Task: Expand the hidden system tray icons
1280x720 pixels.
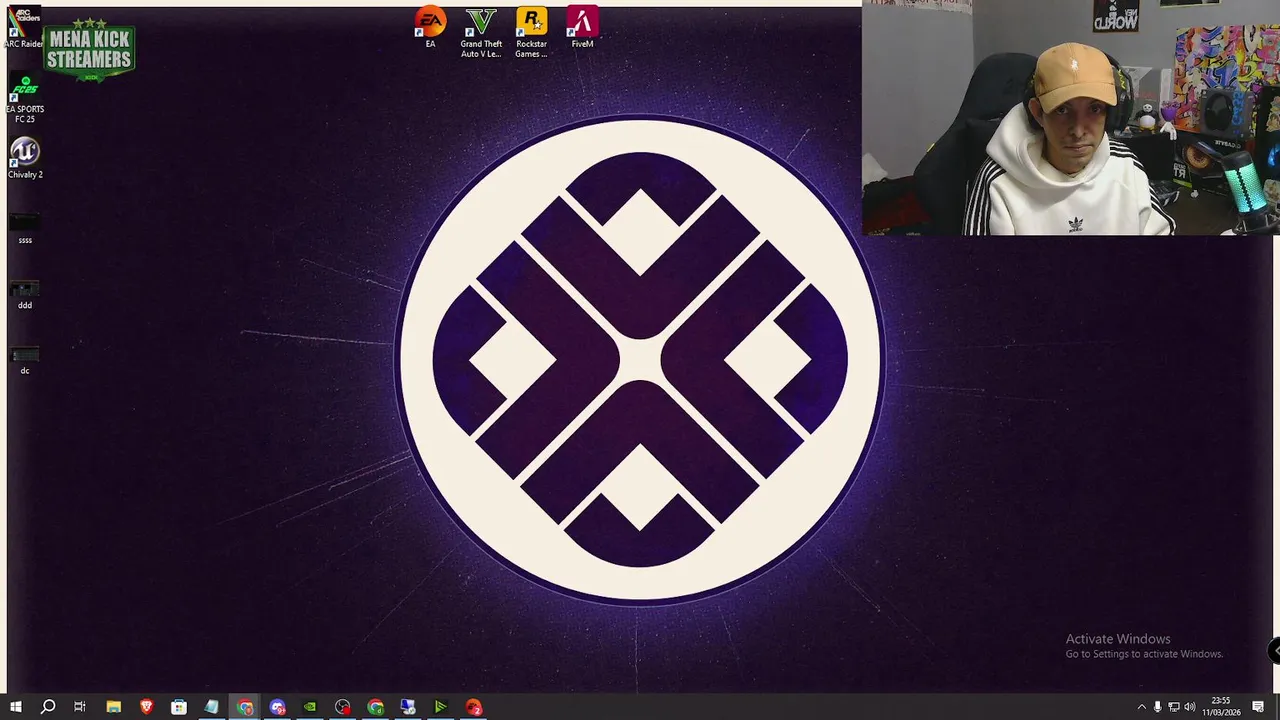Action: (x=1141, y=707)
